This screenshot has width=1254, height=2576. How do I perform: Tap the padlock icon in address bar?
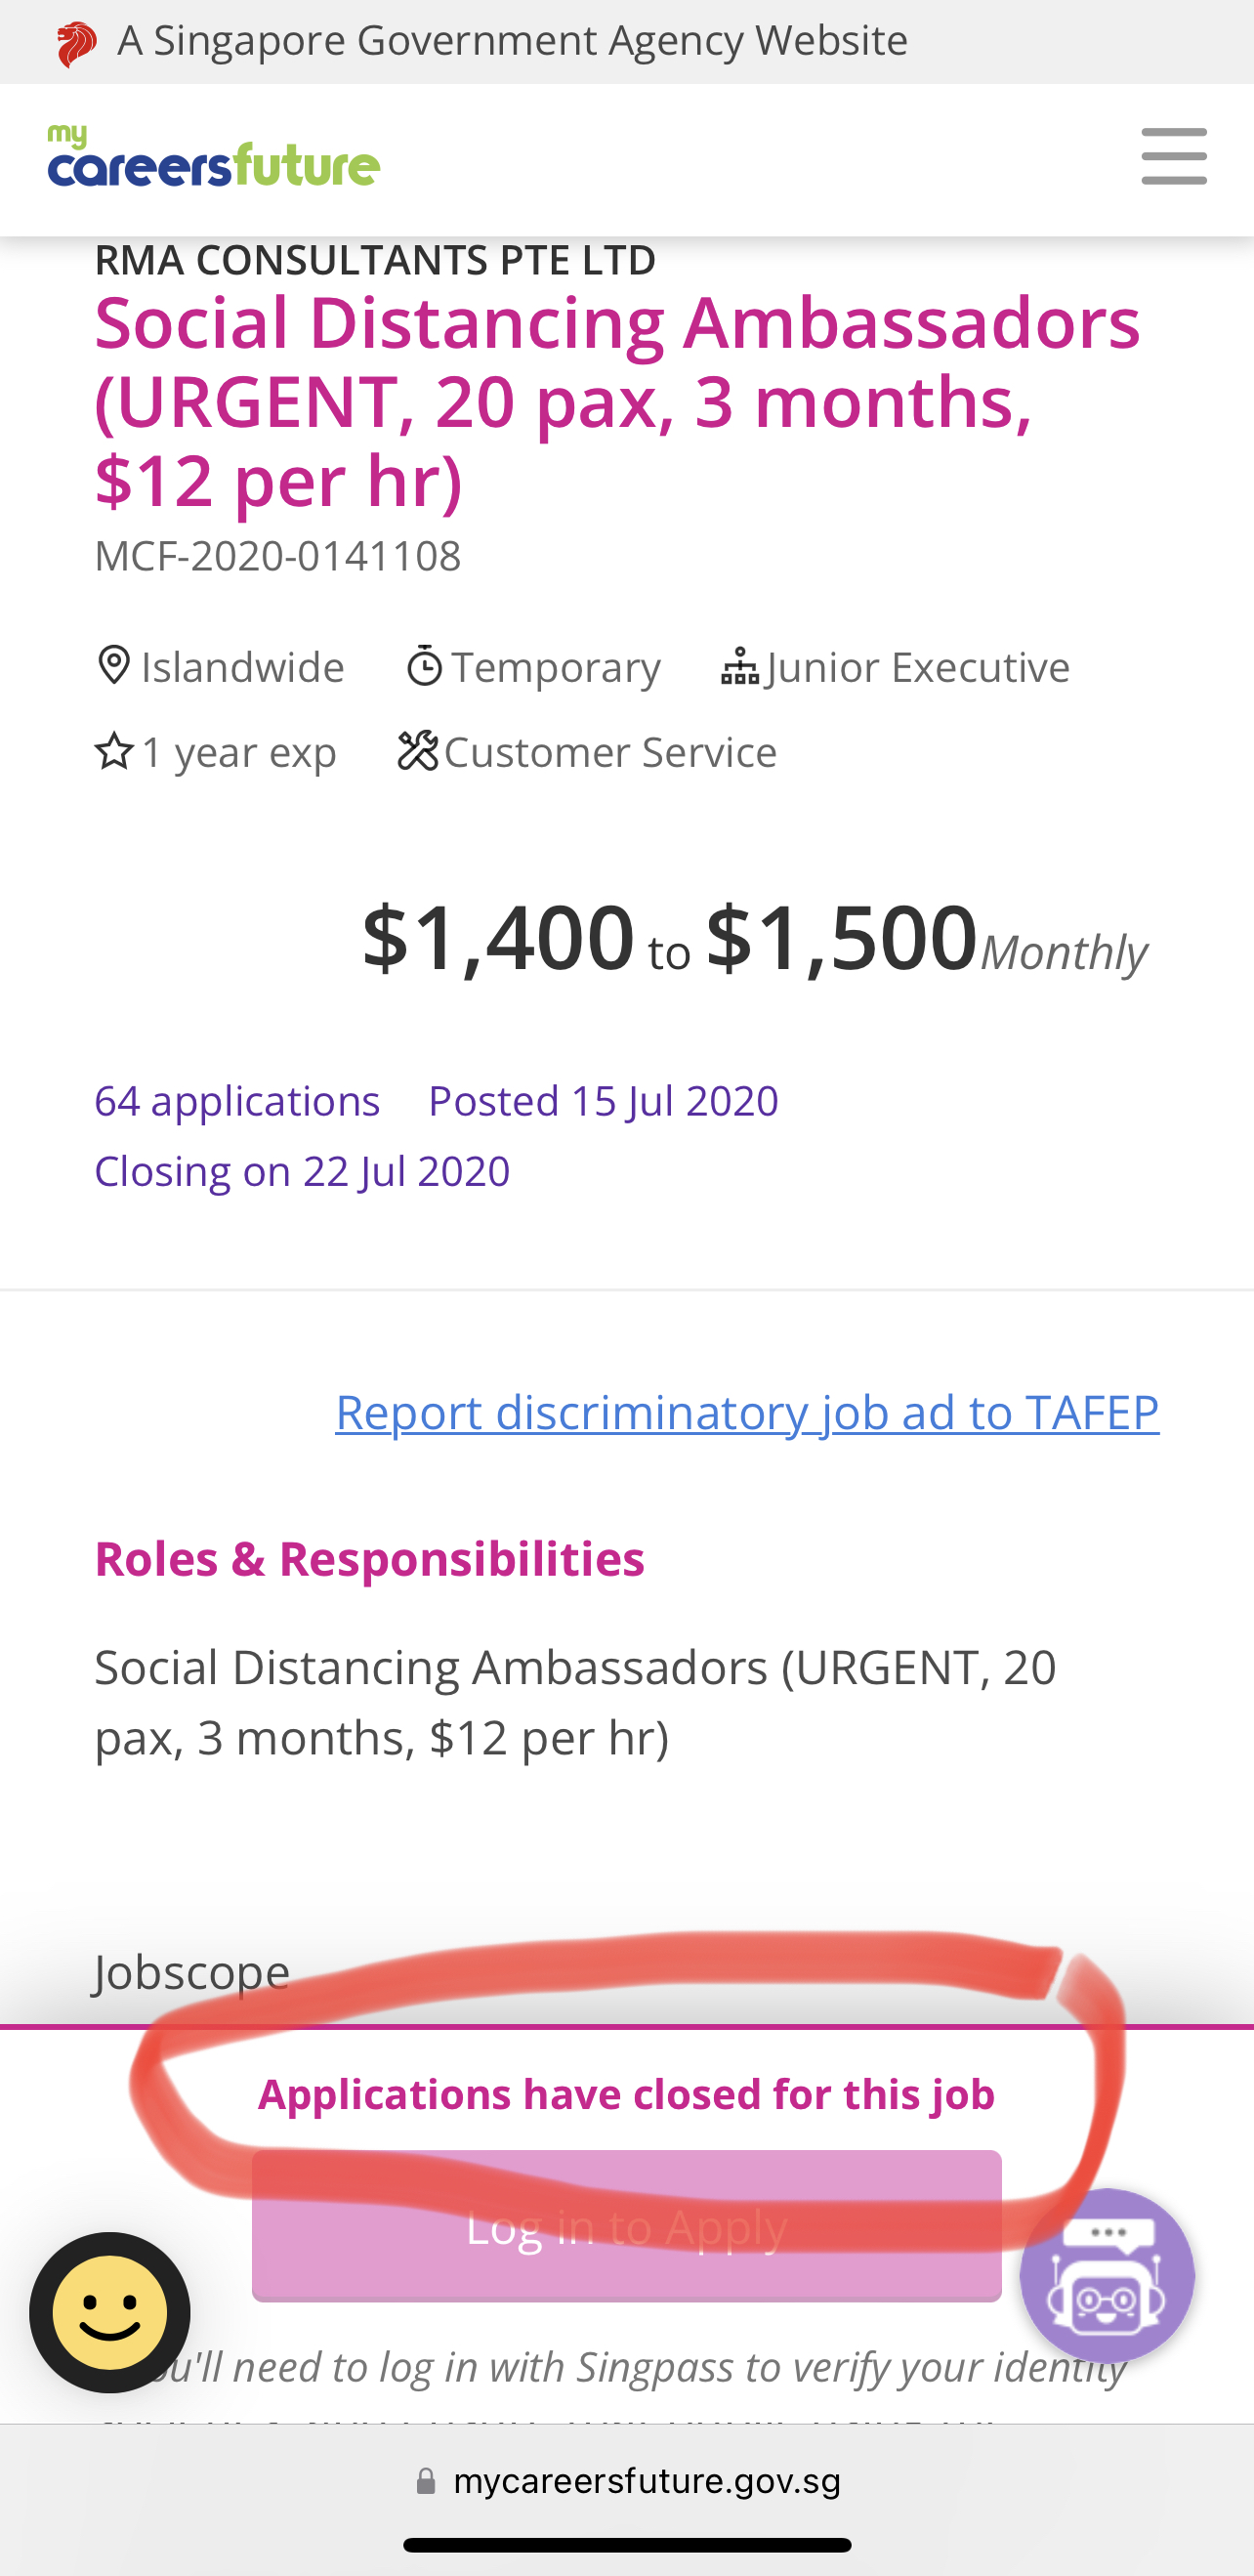tap(426, 2481)
